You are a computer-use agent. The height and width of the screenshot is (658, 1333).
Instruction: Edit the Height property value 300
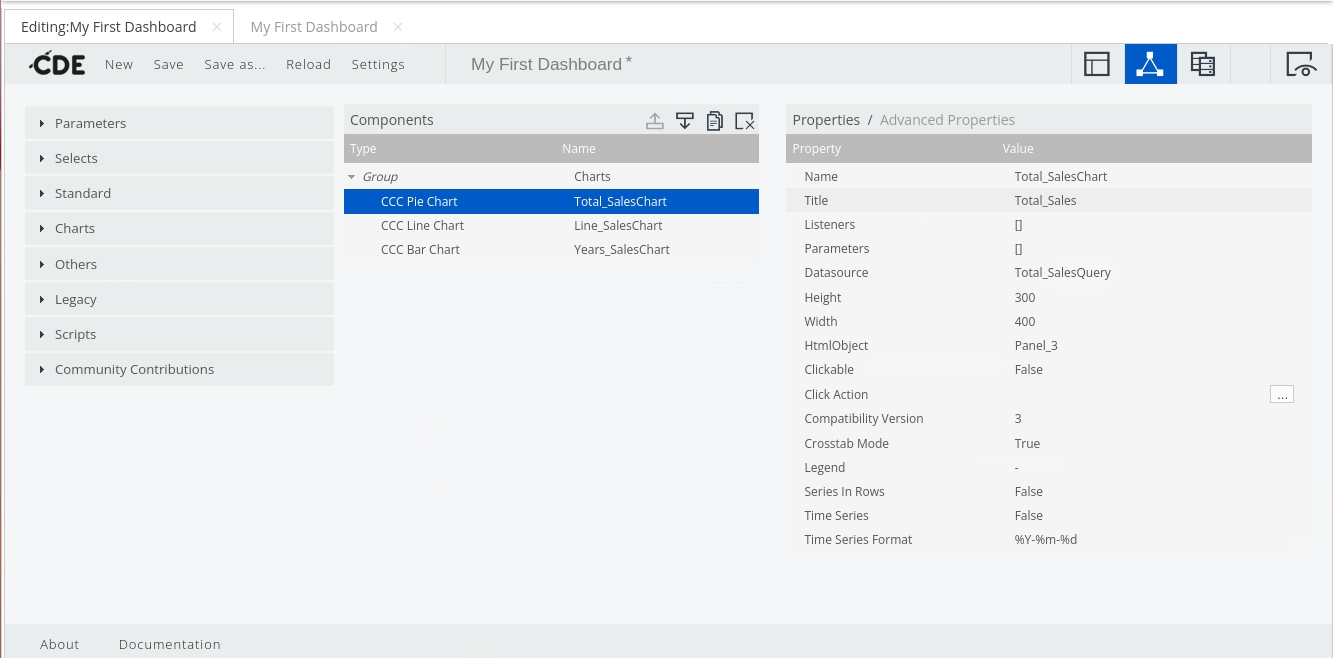(x=1025, y=297)
